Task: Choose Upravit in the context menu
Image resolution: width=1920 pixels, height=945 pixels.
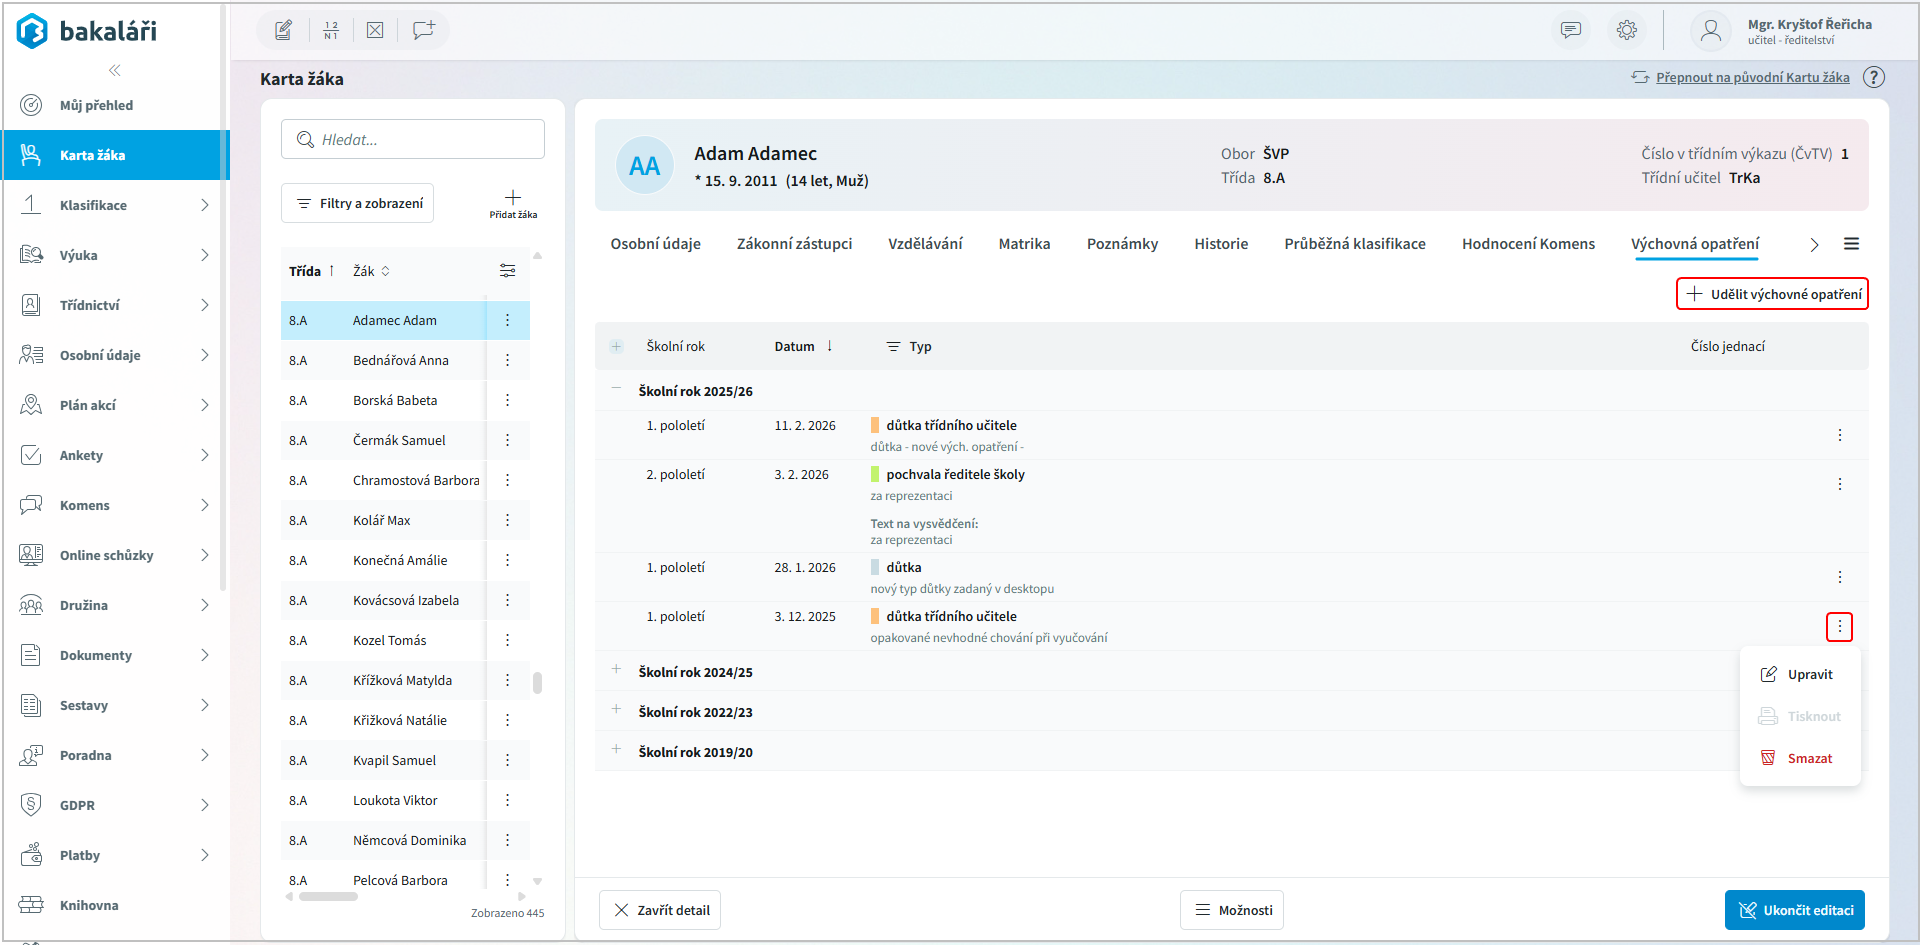Action: pos(1808,674)
